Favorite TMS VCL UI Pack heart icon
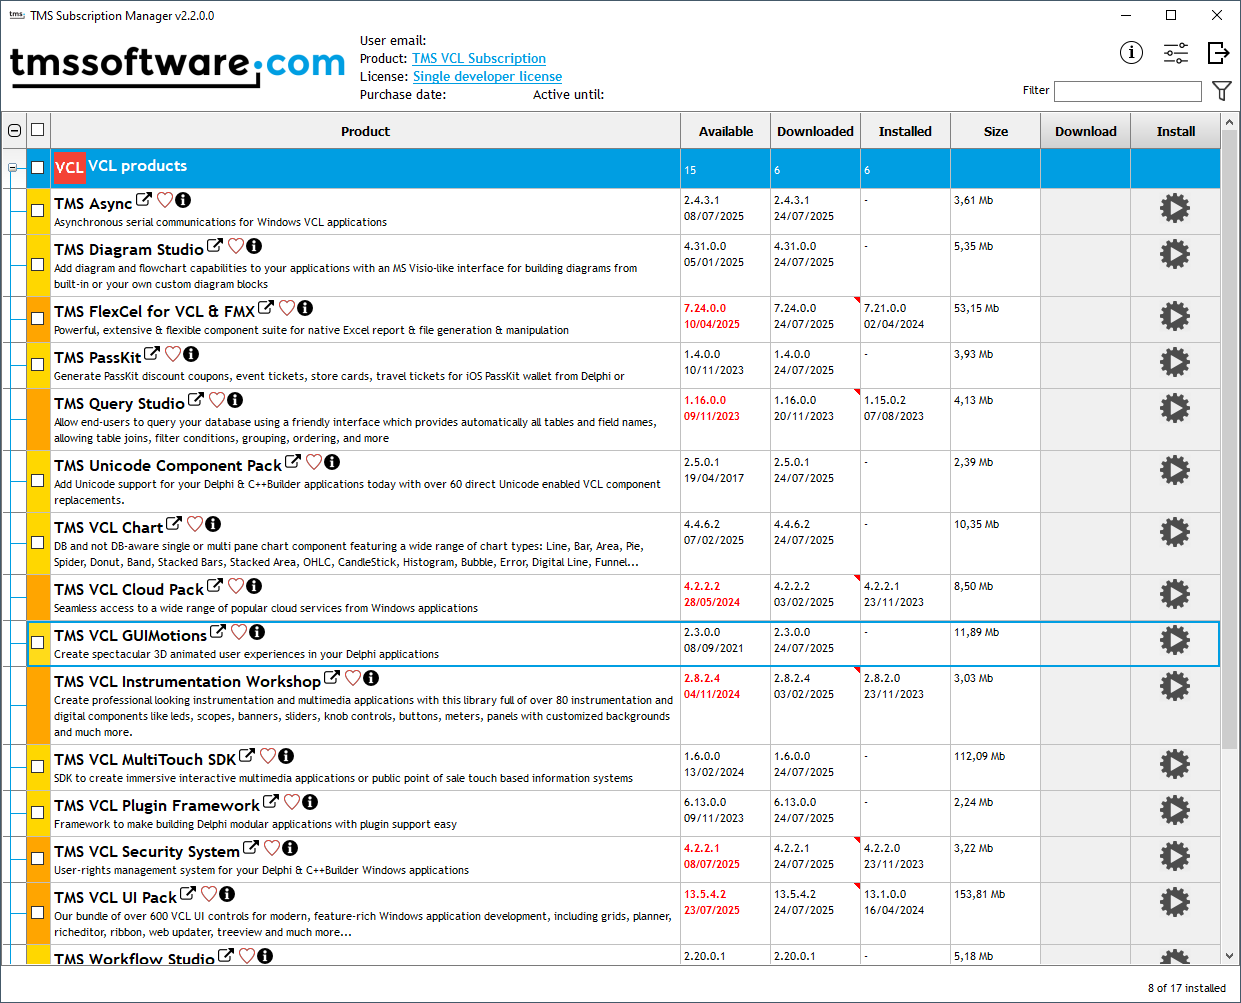The image size is (1241, 1003). point(209,894)
